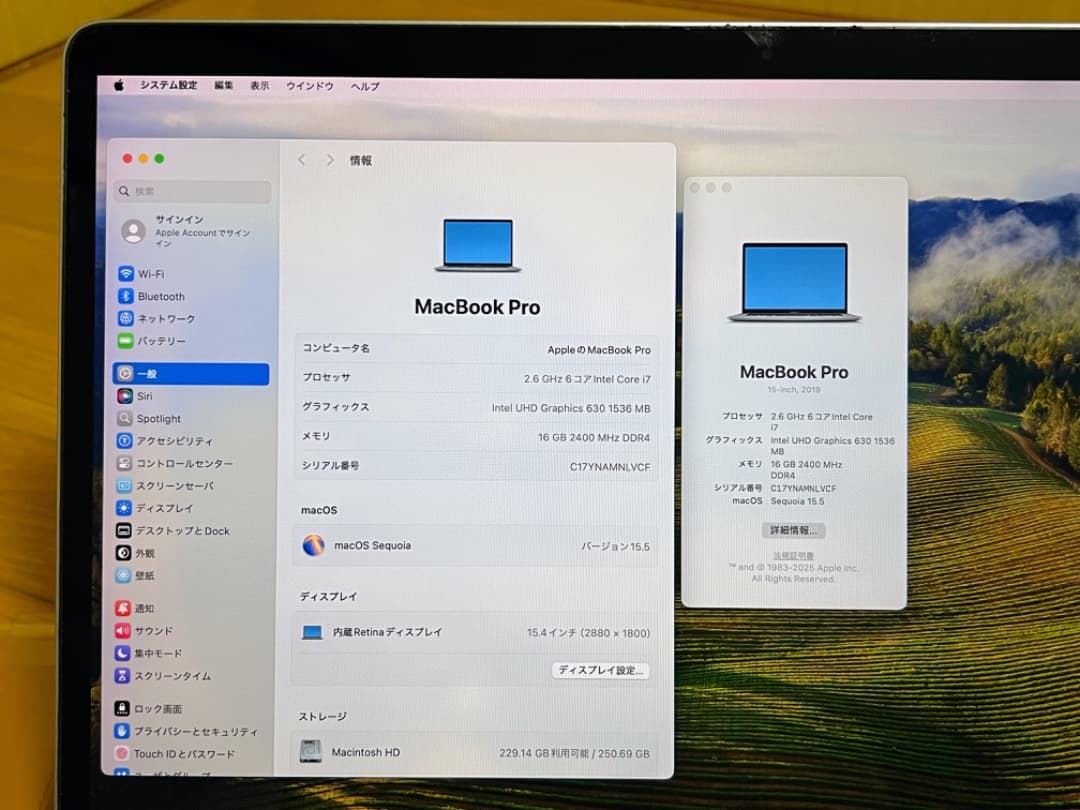
Task: Open Wi-Fi settings in sidebar
Action: click(151, 273)
